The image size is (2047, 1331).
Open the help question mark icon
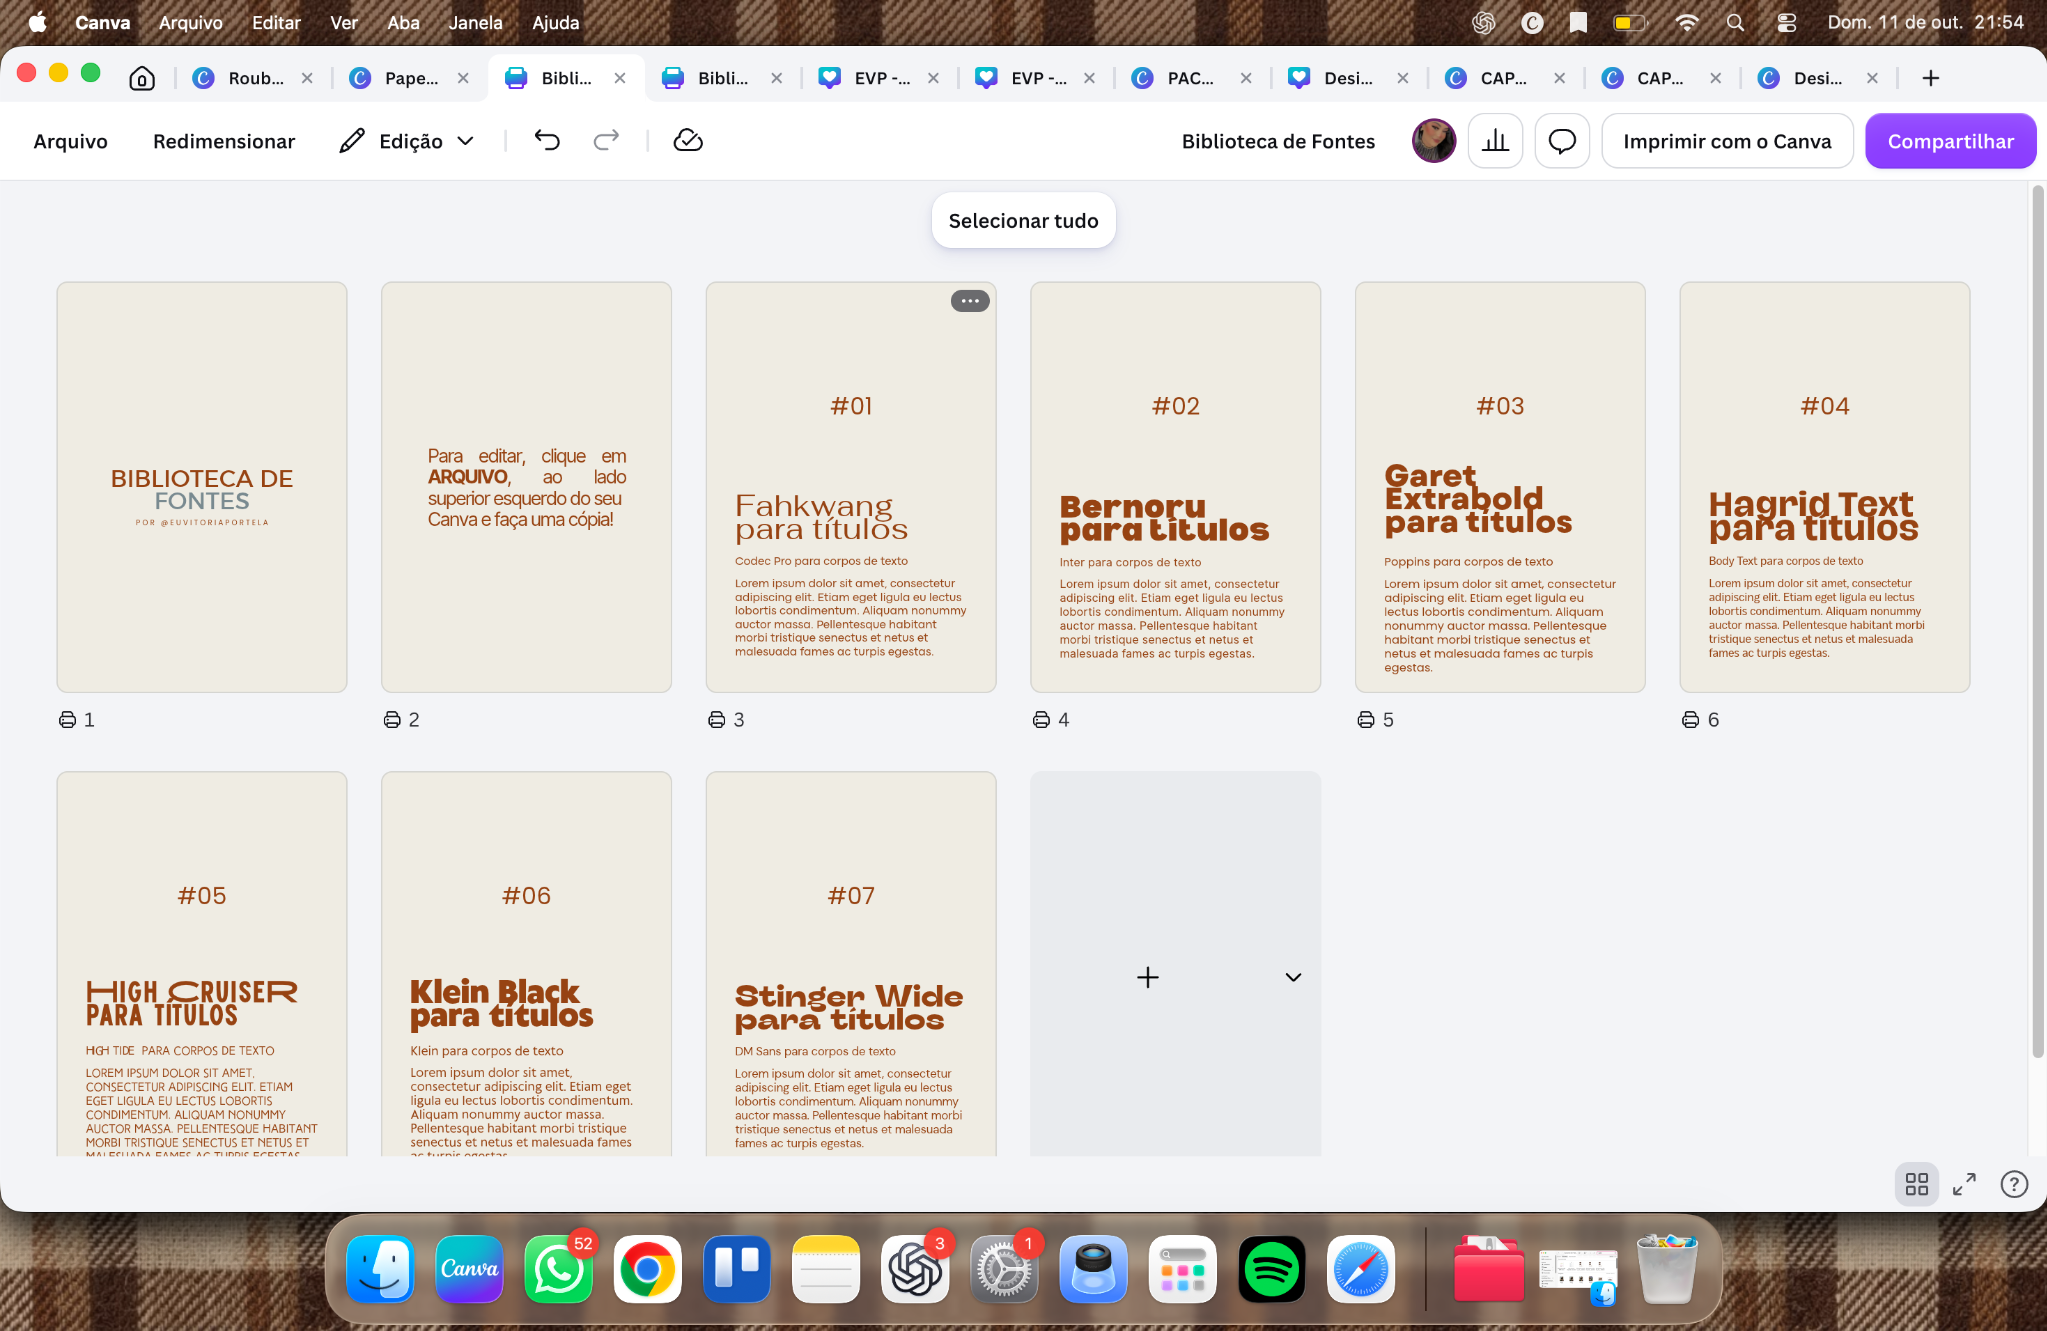click(2013, 1184)
